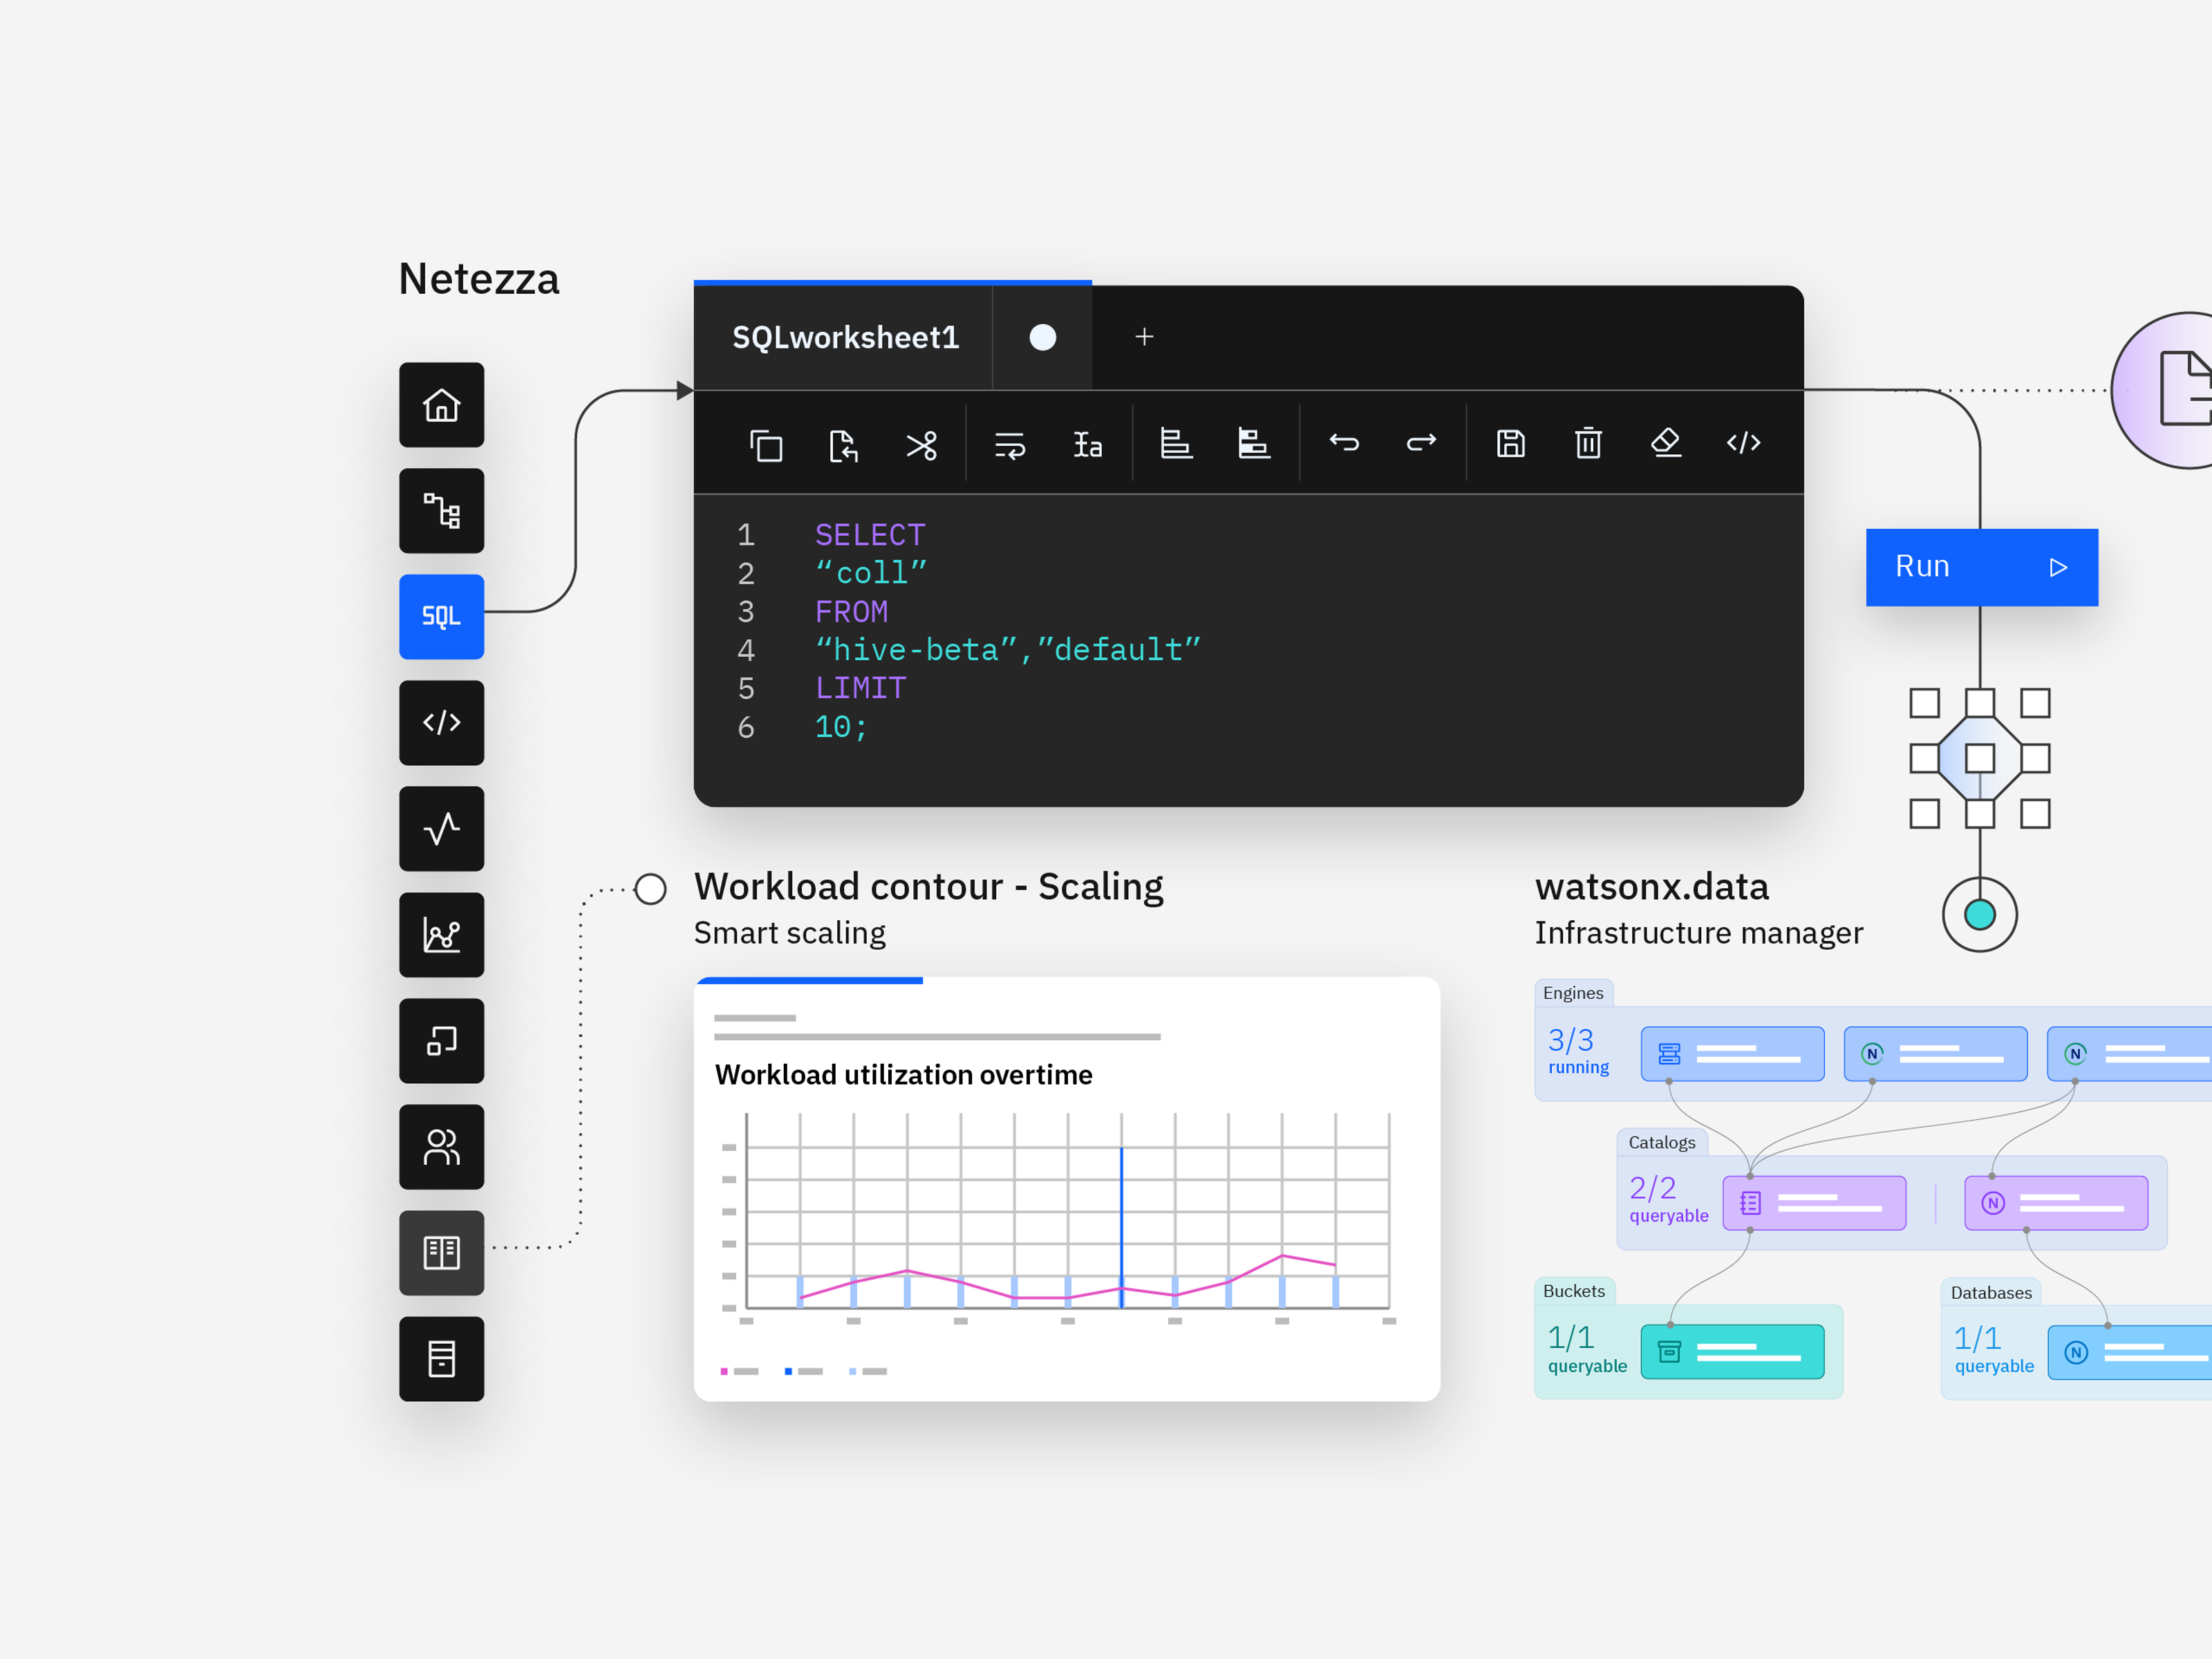2212x1659 pixels.
Task: Open the scaling squares sidebar icon
Action: click(x=441, y=1041)
